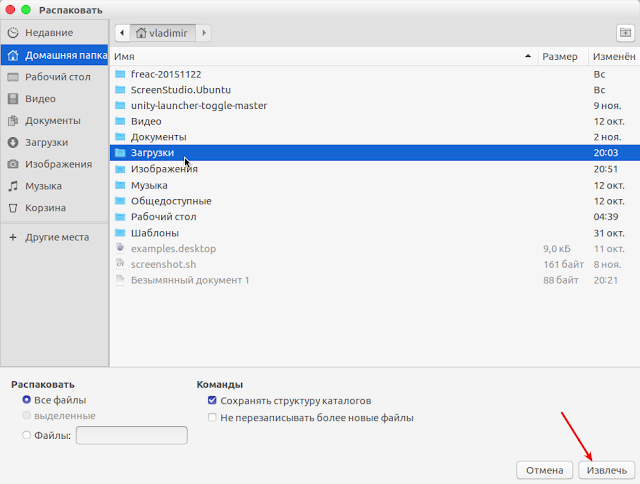Screen dimensions: 640x484
Task: Open Recent (Недавние) in the sidebar
Action: coord(54,33)
